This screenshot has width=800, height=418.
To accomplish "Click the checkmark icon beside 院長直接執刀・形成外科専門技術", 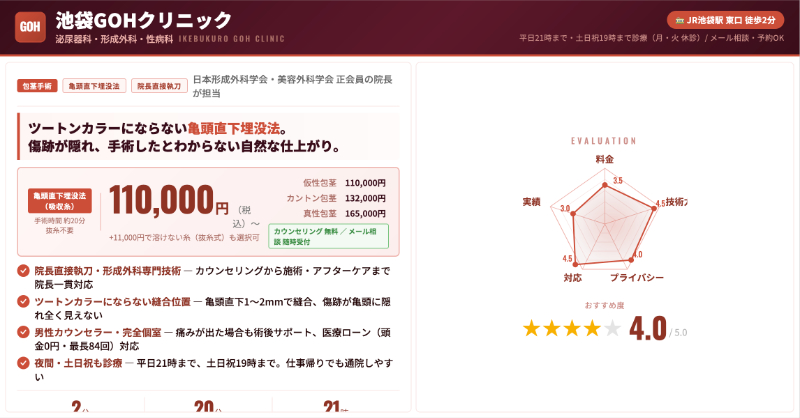I will [24, 271].
